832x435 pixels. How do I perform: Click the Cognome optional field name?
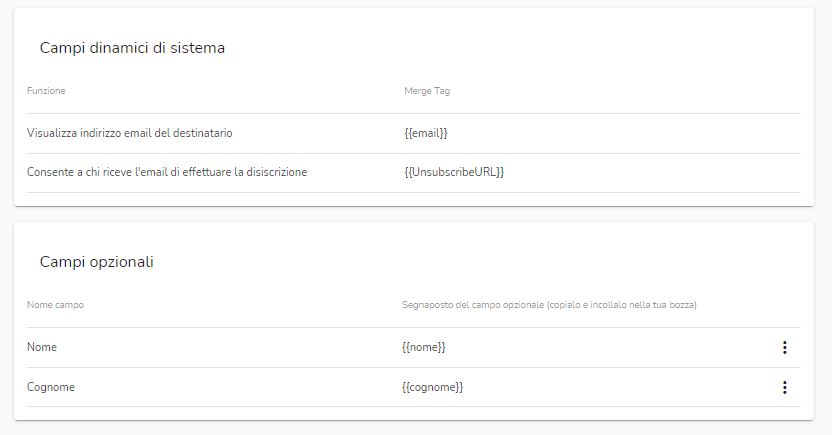(x=51, y=387)
